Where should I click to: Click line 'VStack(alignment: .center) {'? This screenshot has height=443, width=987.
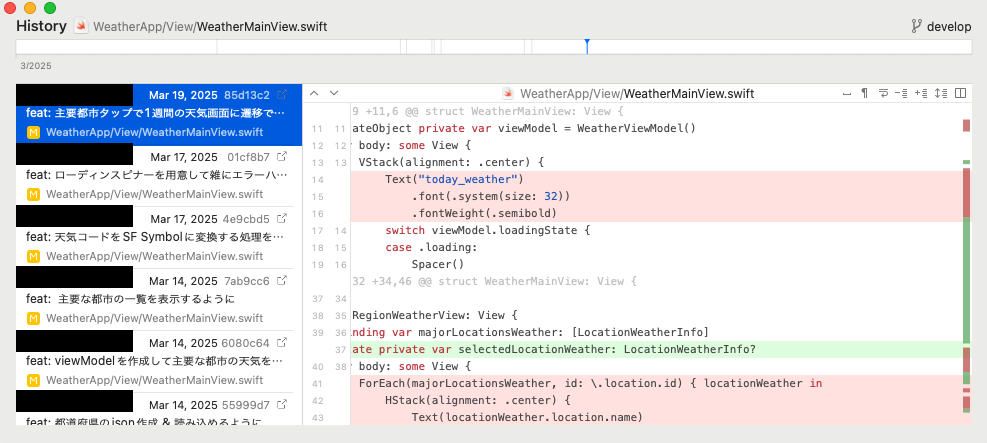pos(451,162)
